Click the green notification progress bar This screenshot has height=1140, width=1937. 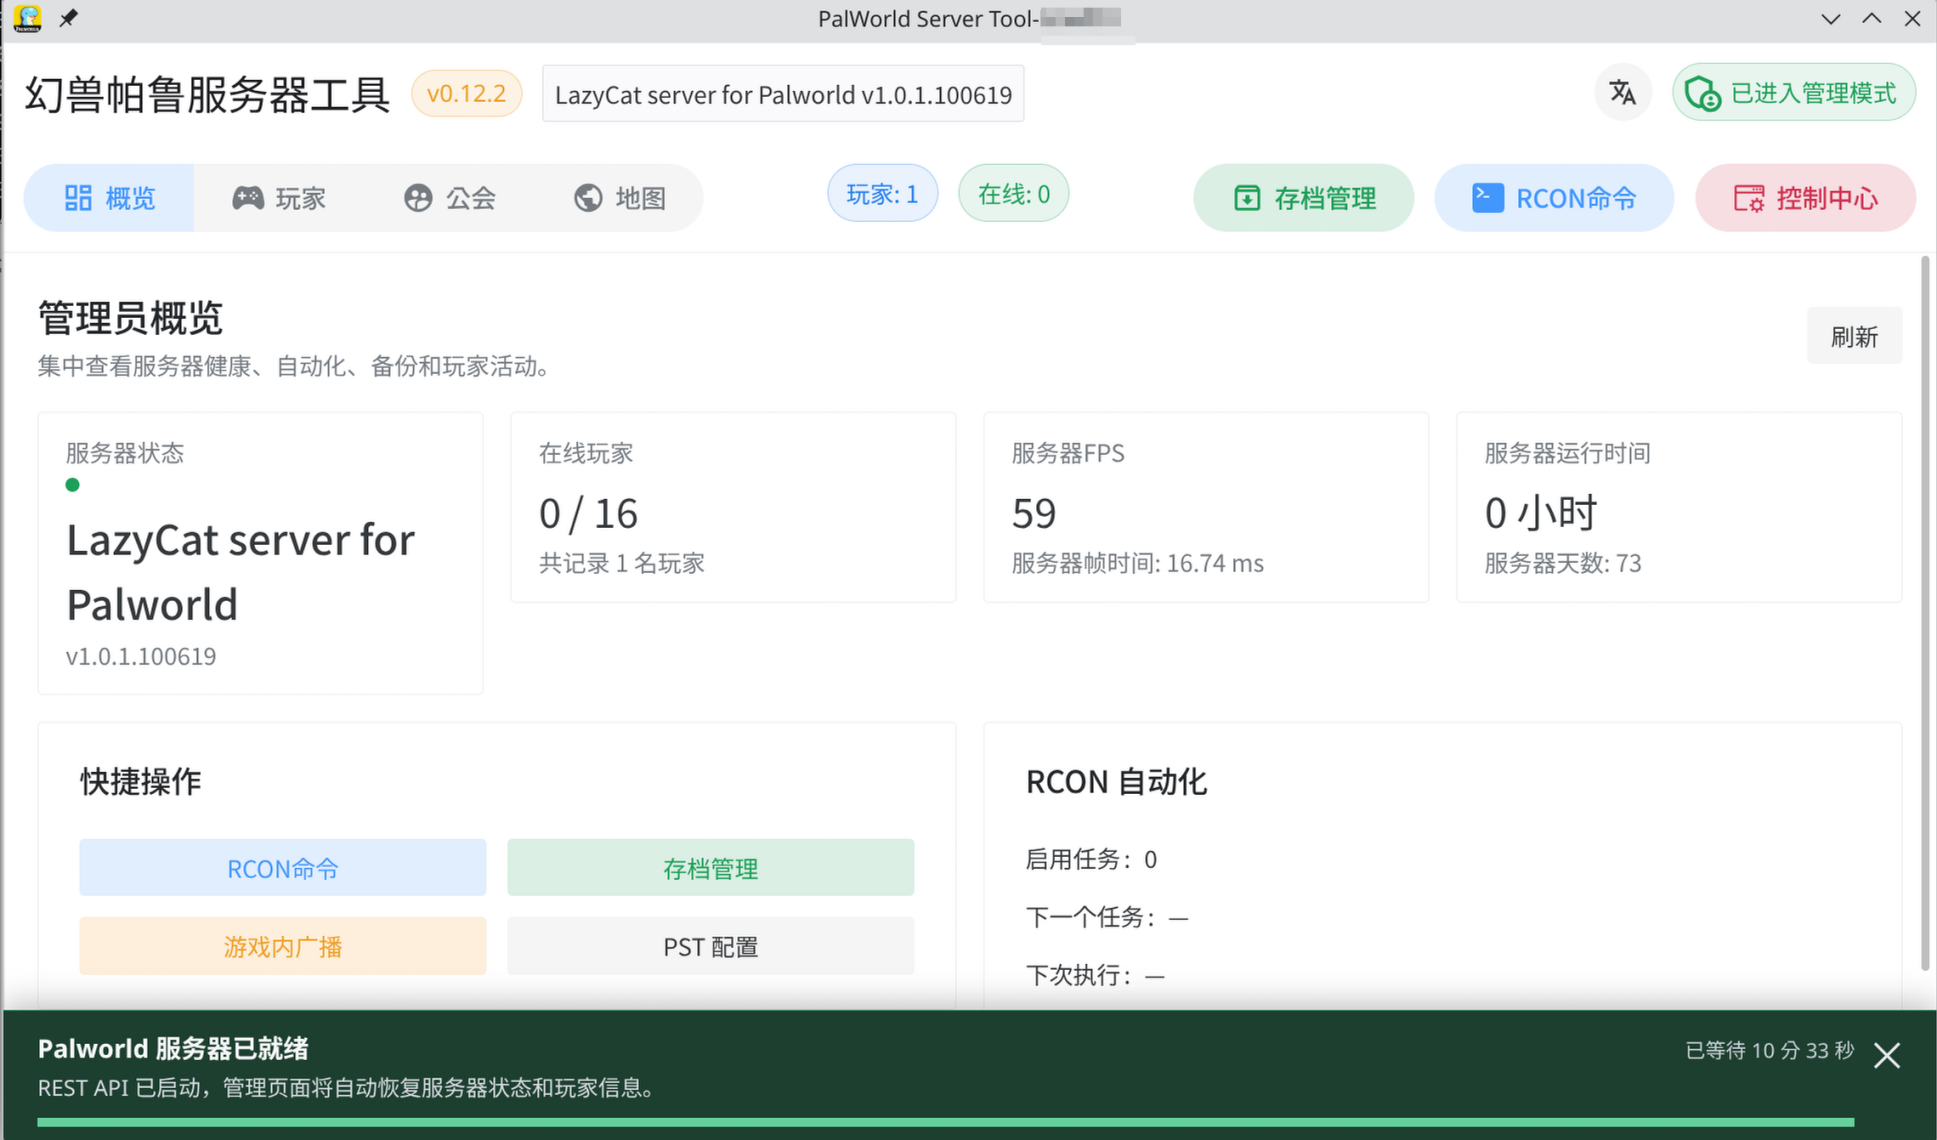pos(946,1122)
